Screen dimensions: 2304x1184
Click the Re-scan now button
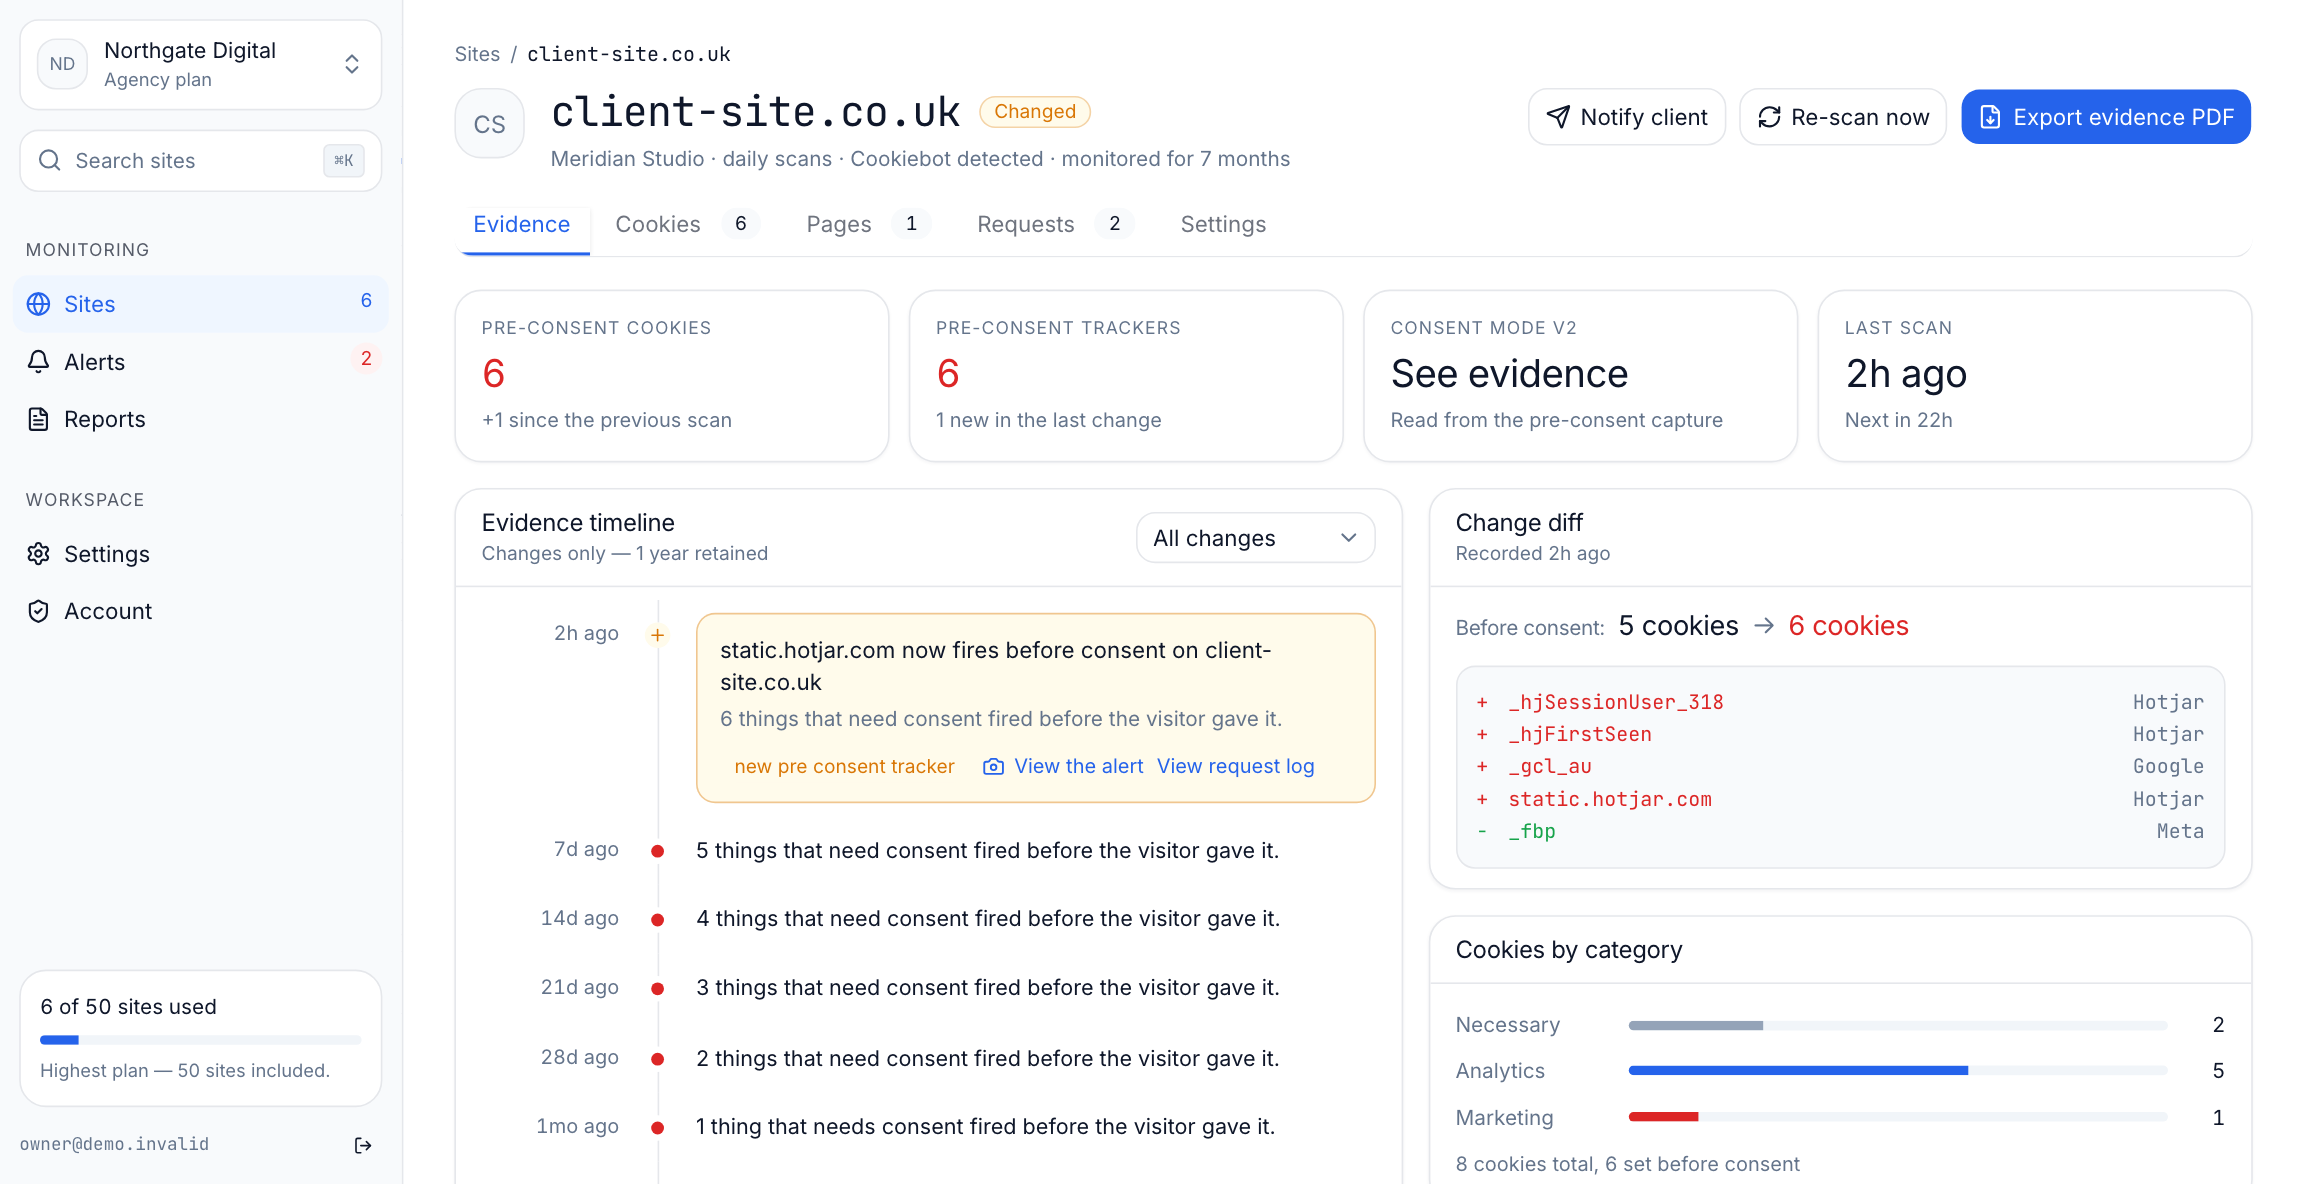(x=1843, y=117)
